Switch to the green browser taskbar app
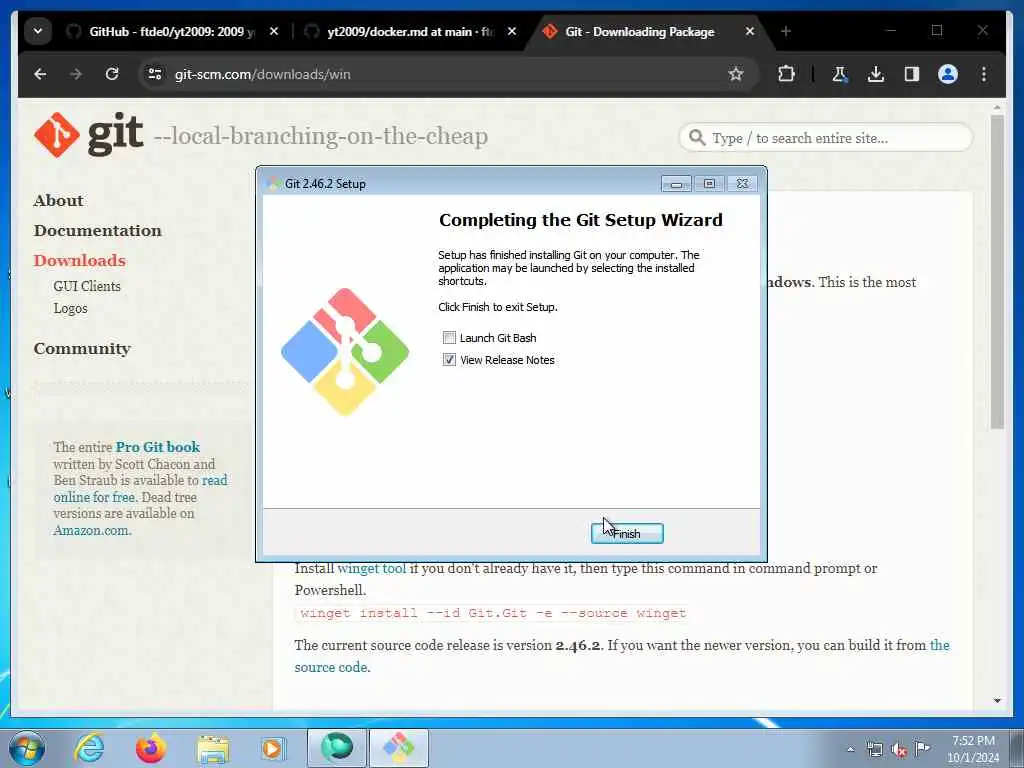The image size is (1024, 768). 337,748
